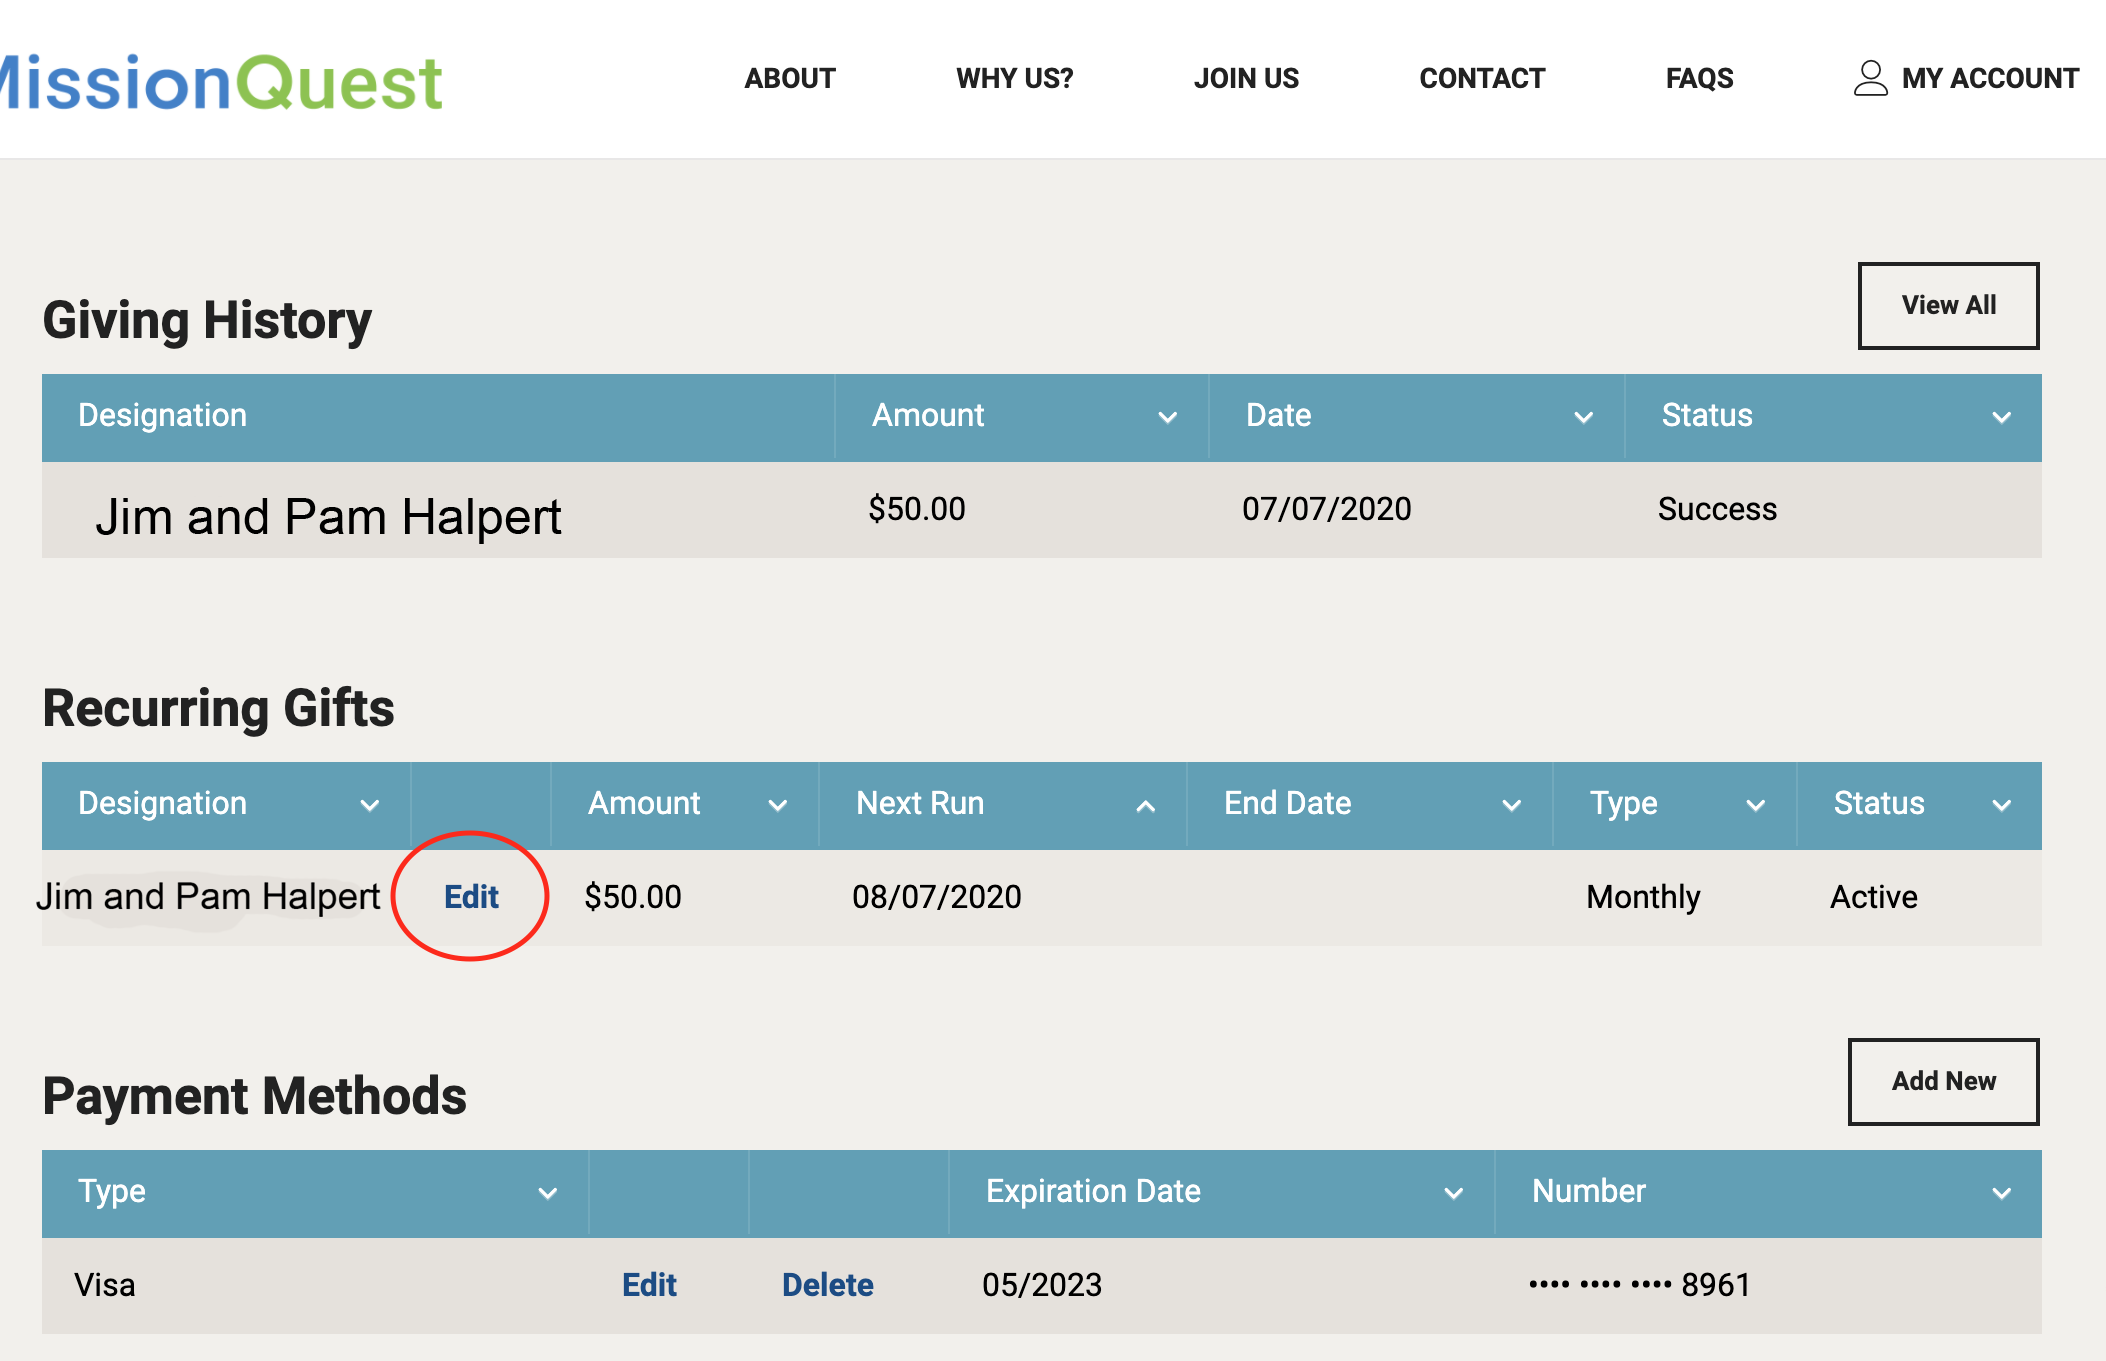Sort Giving History by Status chevron
This screenshot has height=1361, width=2106.
(2001, 417)
